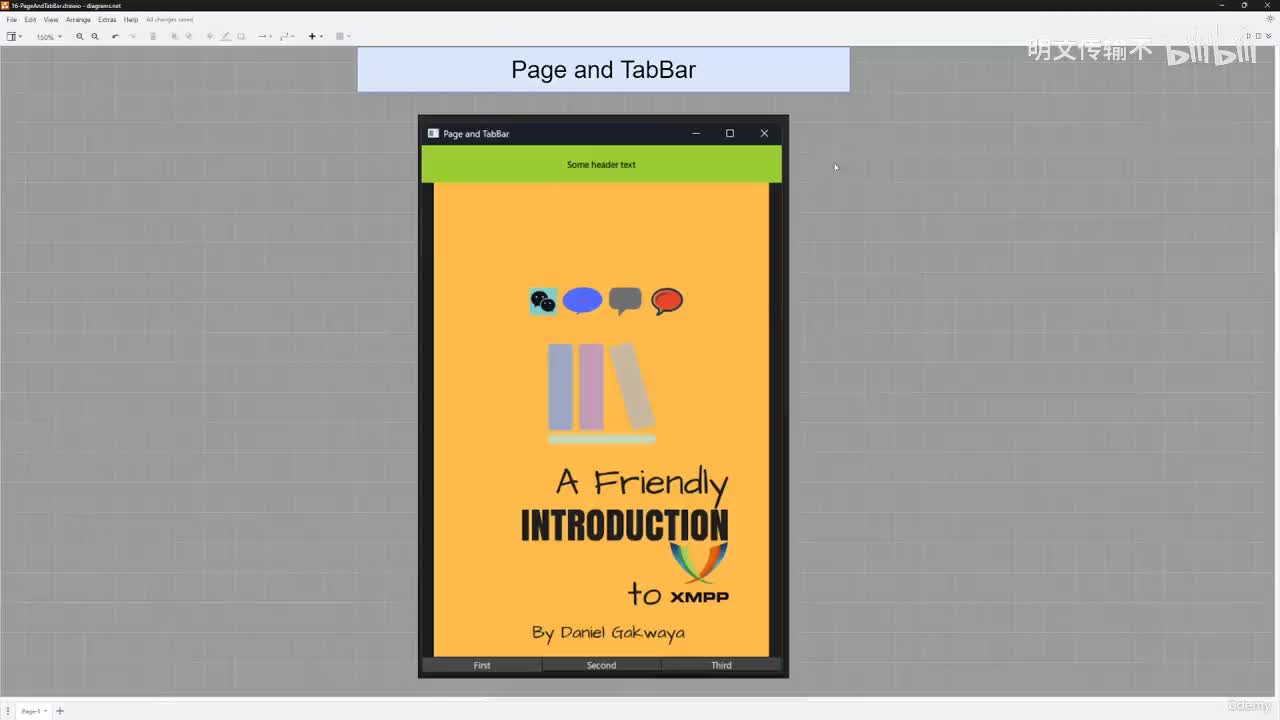Click the blue speech bubble icon

582,301
